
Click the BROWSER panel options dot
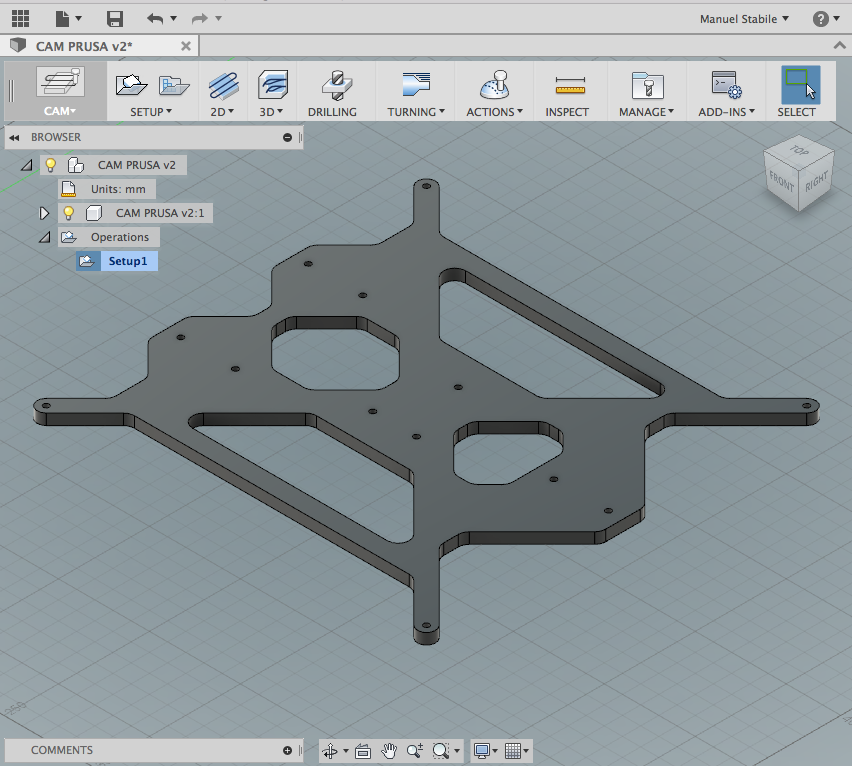tap(287, 137)
